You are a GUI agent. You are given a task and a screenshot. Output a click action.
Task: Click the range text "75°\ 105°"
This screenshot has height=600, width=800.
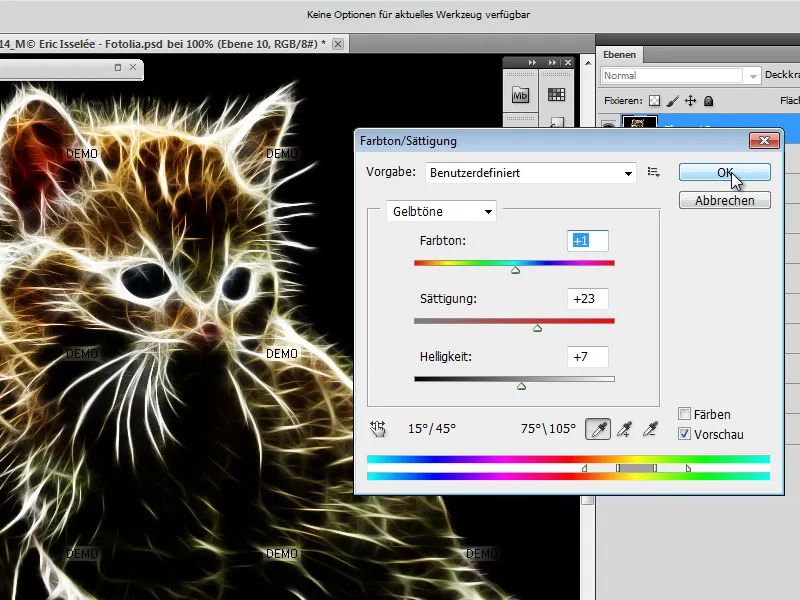[548, 429]
